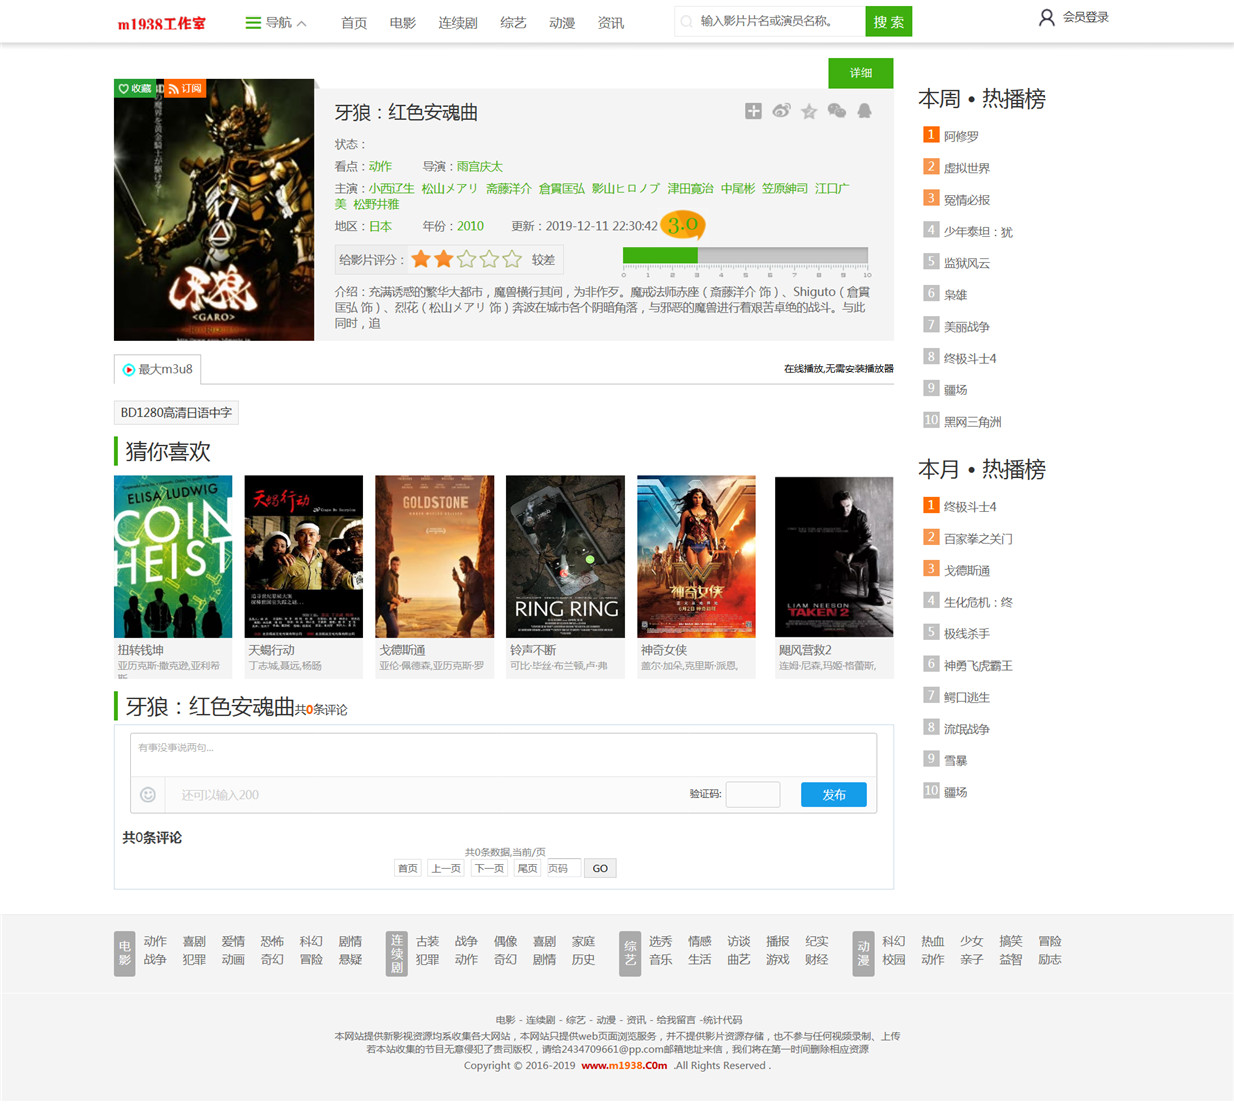Open the 资讯 nav item

611,22
